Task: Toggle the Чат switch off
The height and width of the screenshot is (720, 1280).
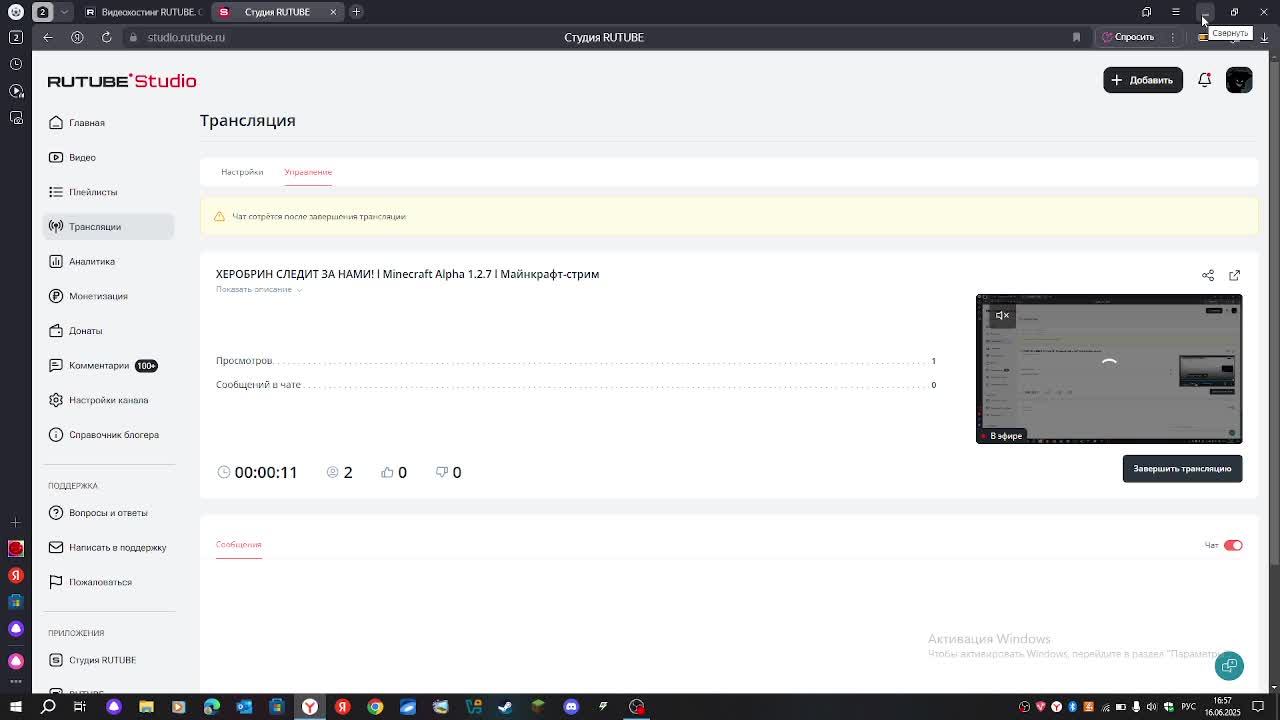Action: [1233, 546]
